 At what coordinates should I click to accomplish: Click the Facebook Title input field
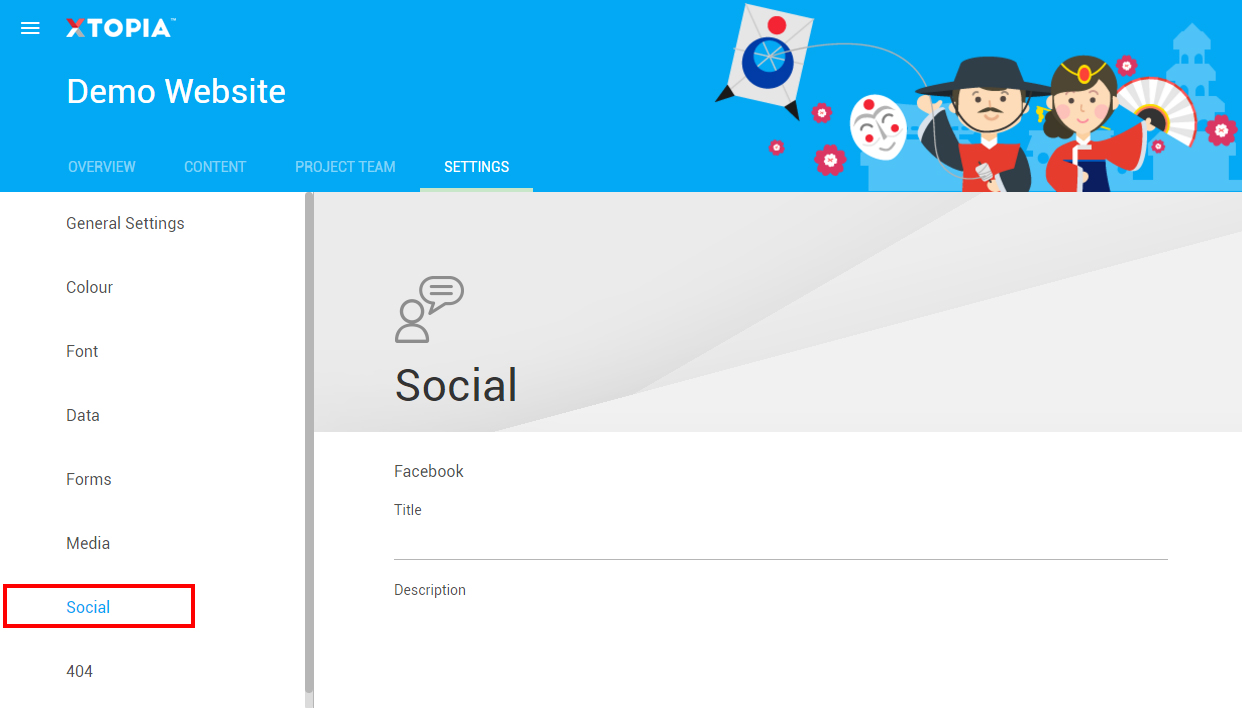[x=781, y=542]
